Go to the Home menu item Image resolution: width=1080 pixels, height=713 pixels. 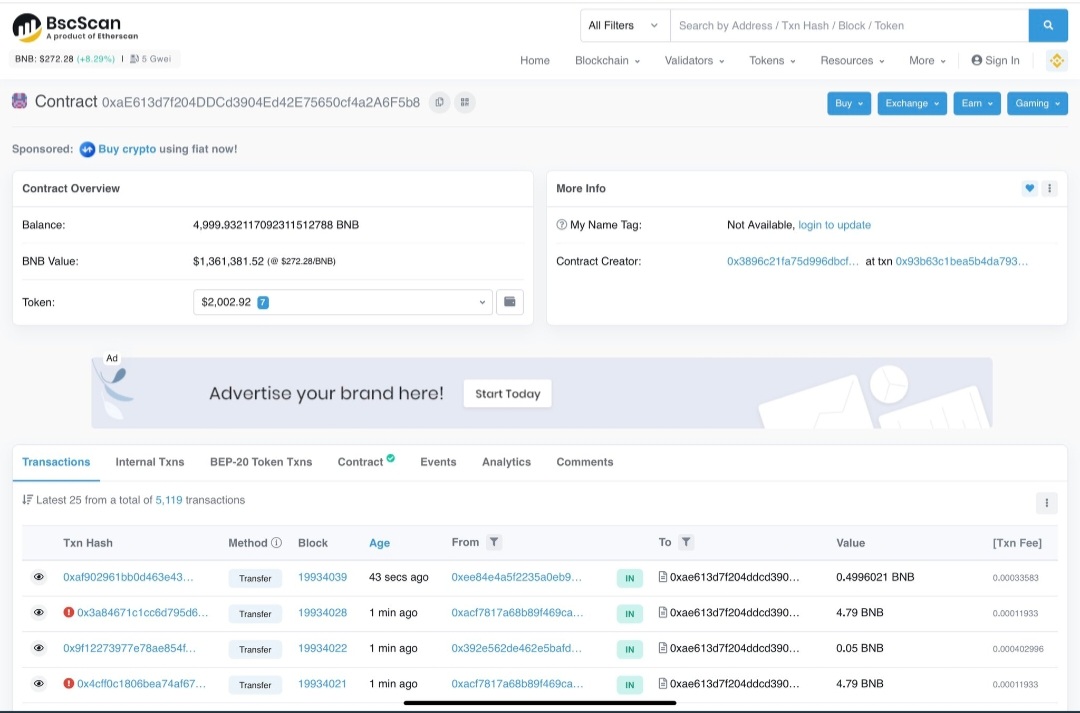[x=534, y=61]
